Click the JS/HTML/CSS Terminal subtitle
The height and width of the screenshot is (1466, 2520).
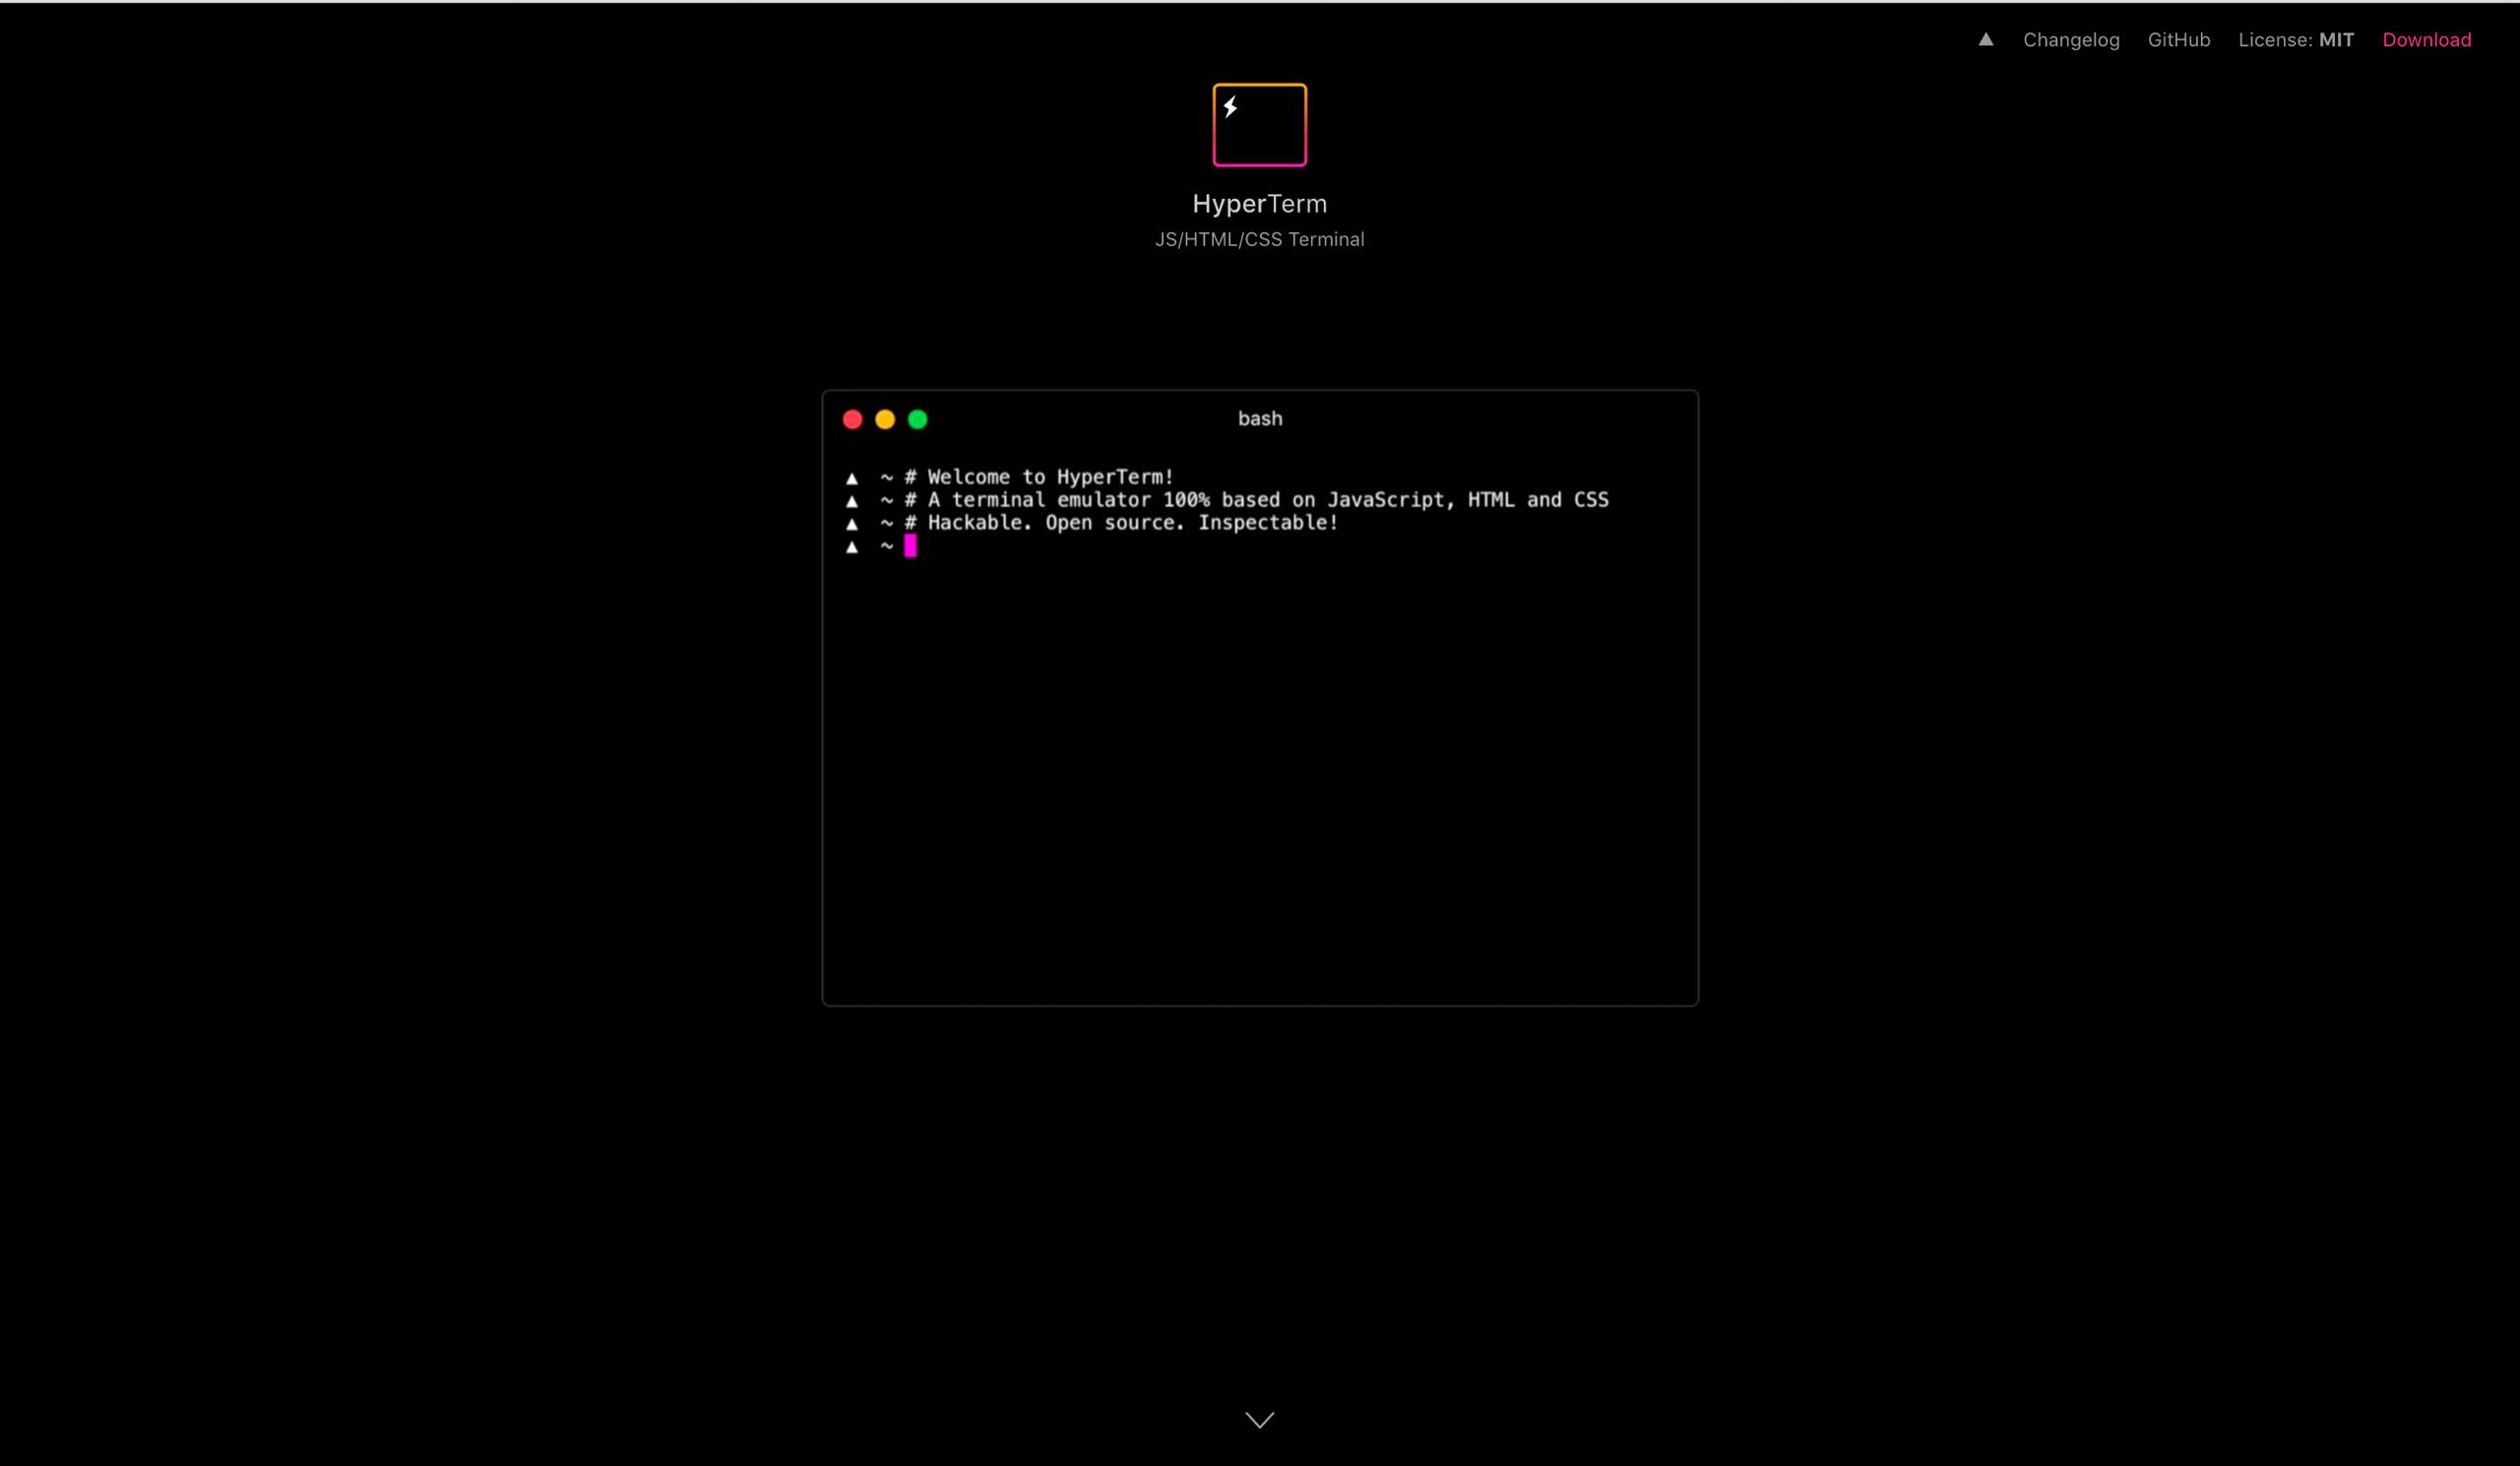[x=1259, y=240]
